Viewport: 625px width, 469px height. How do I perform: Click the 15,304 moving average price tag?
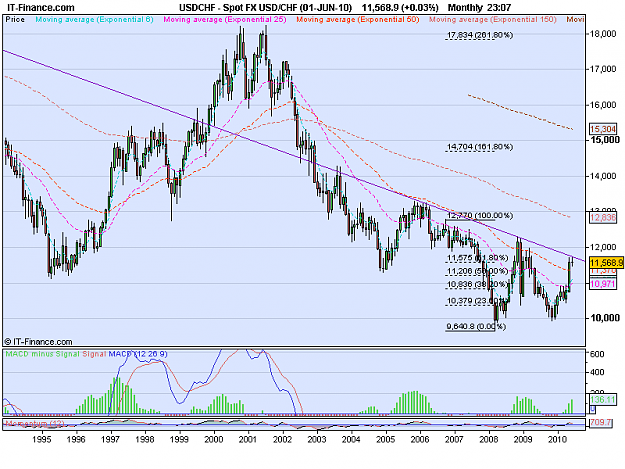[603, 129]
